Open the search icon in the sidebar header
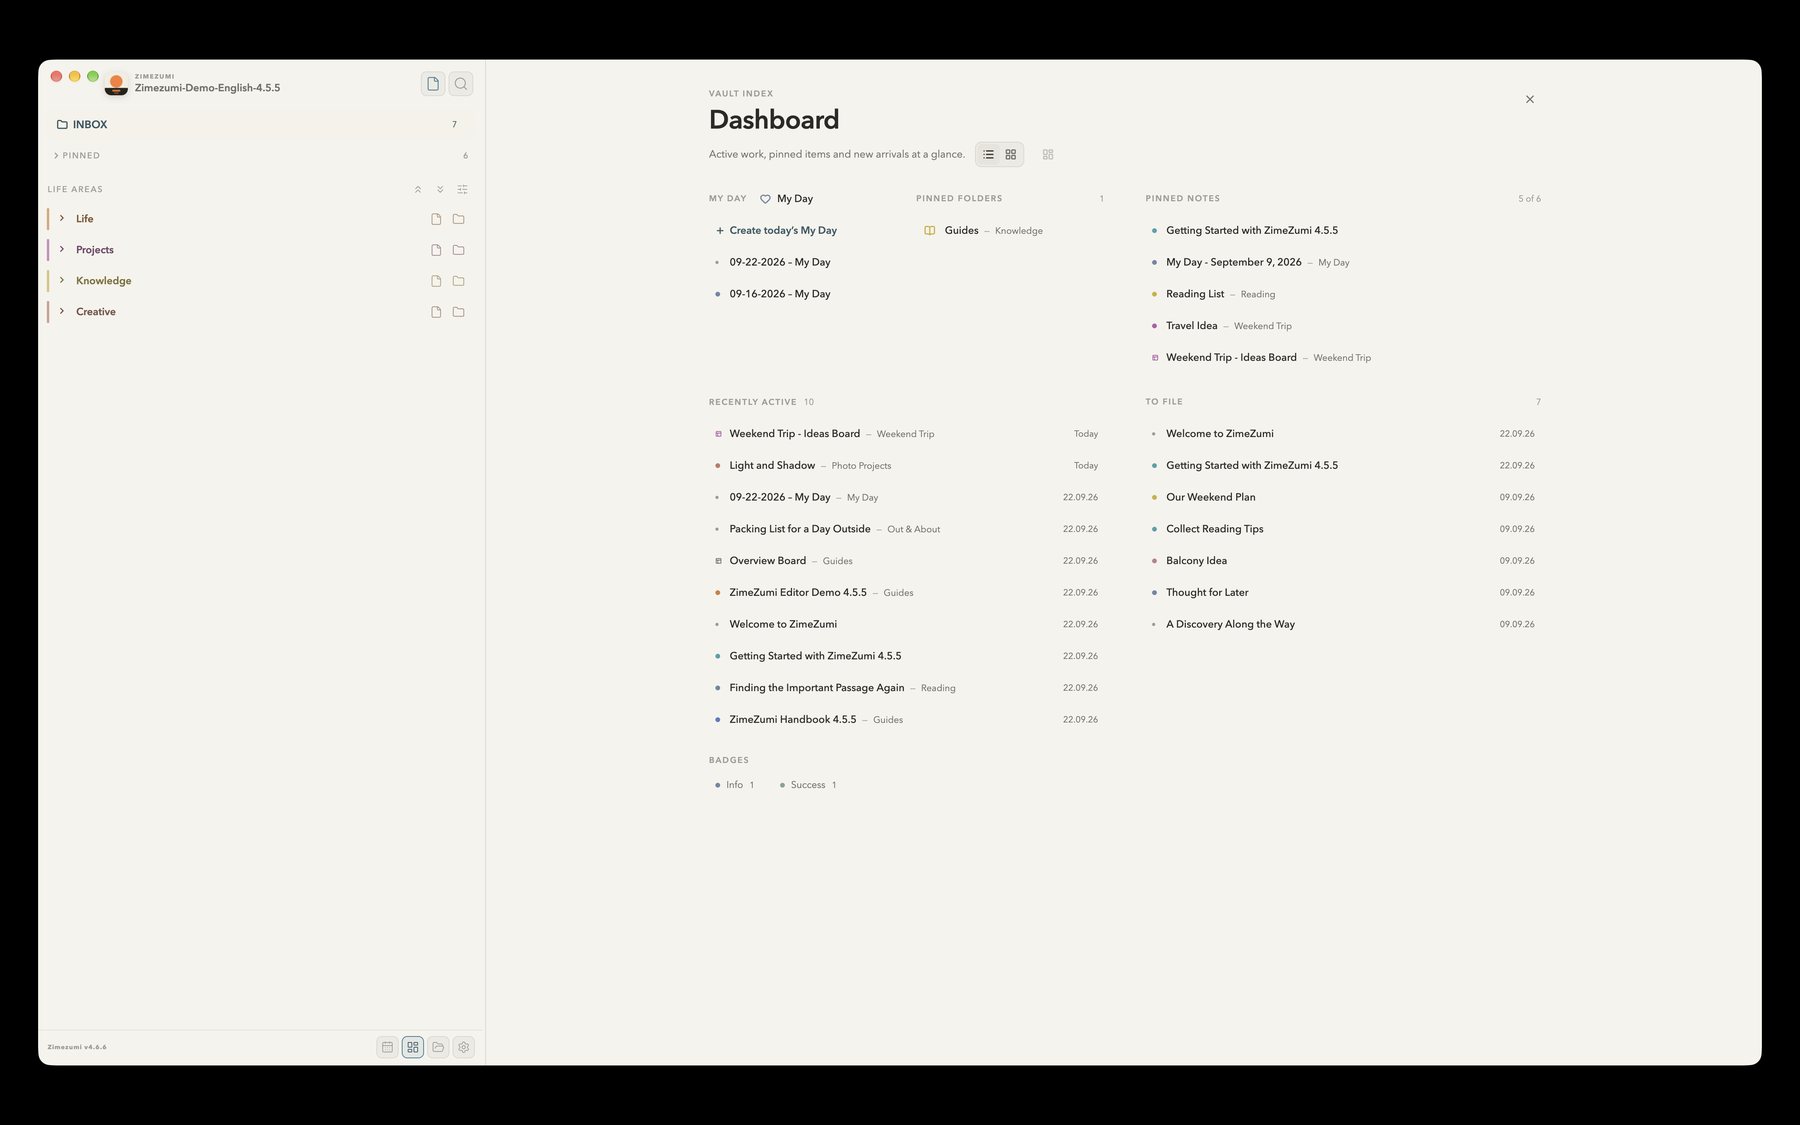1800x1125 pixels. click(x=461, y=84)
